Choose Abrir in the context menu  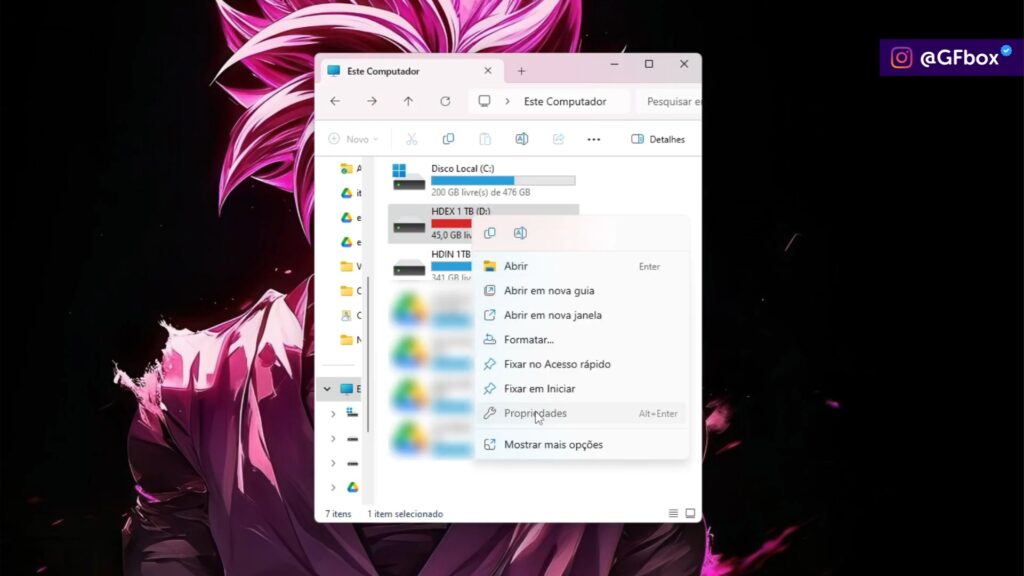[x=581, y=266]
